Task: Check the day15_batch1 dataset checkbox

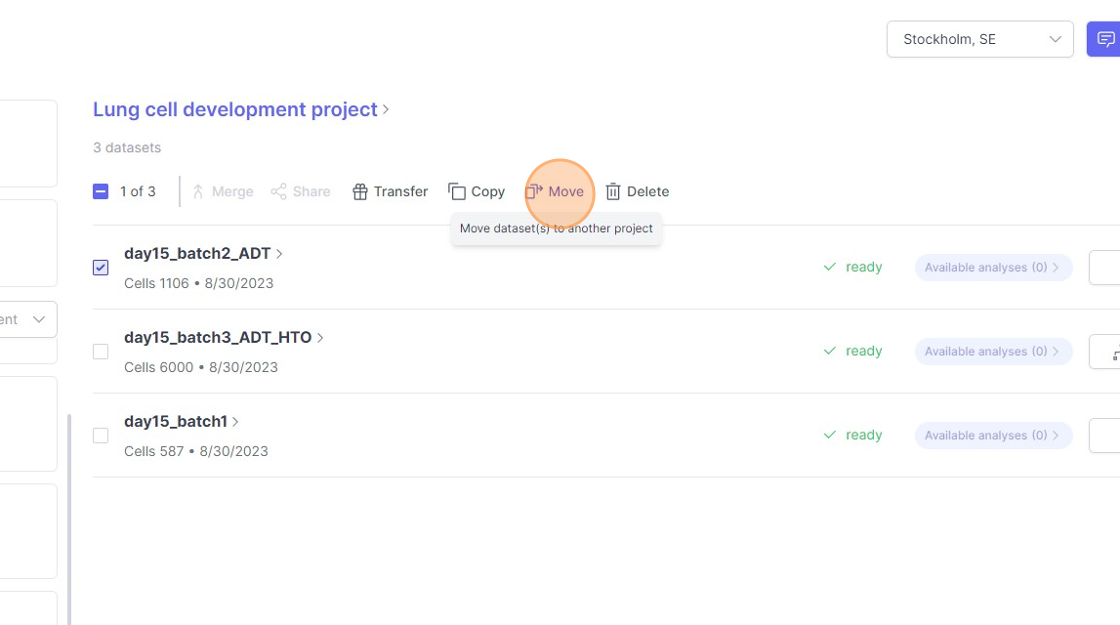Action: (x=100, y=435)
